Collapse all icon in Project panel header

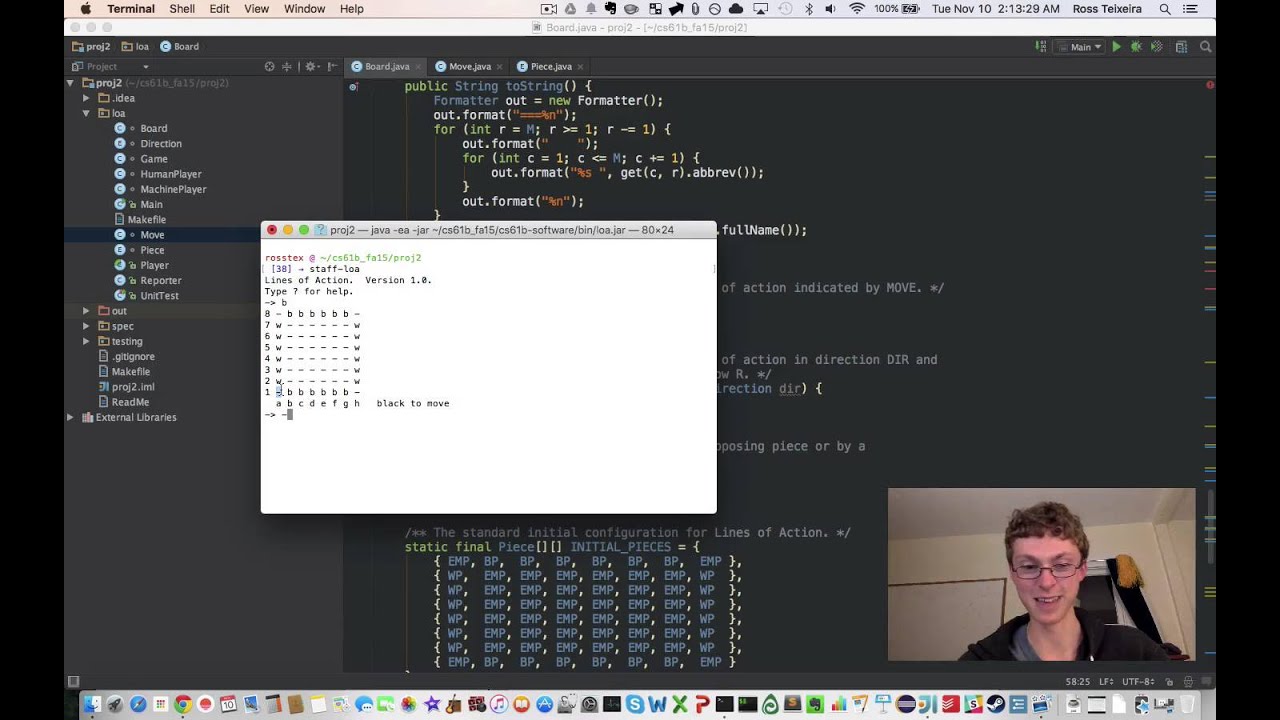(287, 67)
